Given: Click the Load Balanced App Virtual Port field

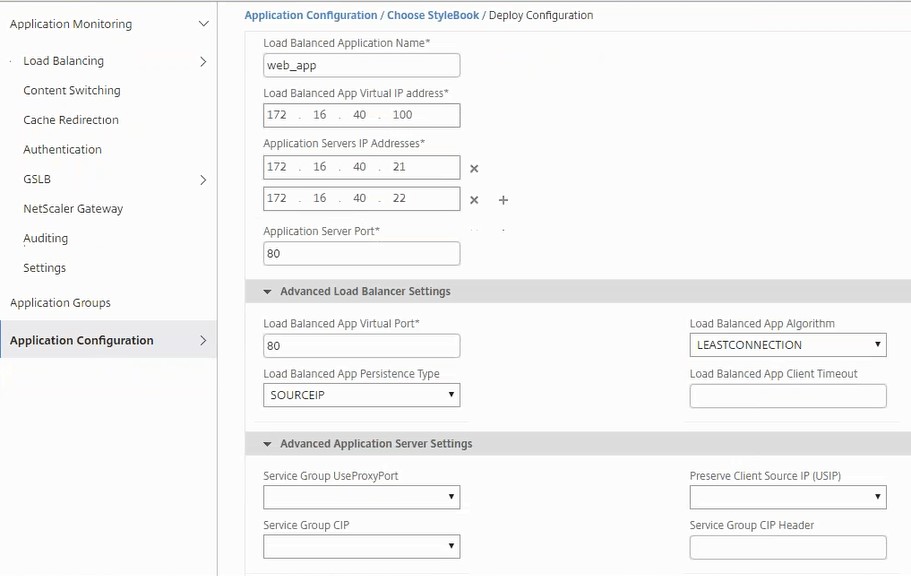Looking at the screenshot, I should pyautogui.click(x=361, y=346).
